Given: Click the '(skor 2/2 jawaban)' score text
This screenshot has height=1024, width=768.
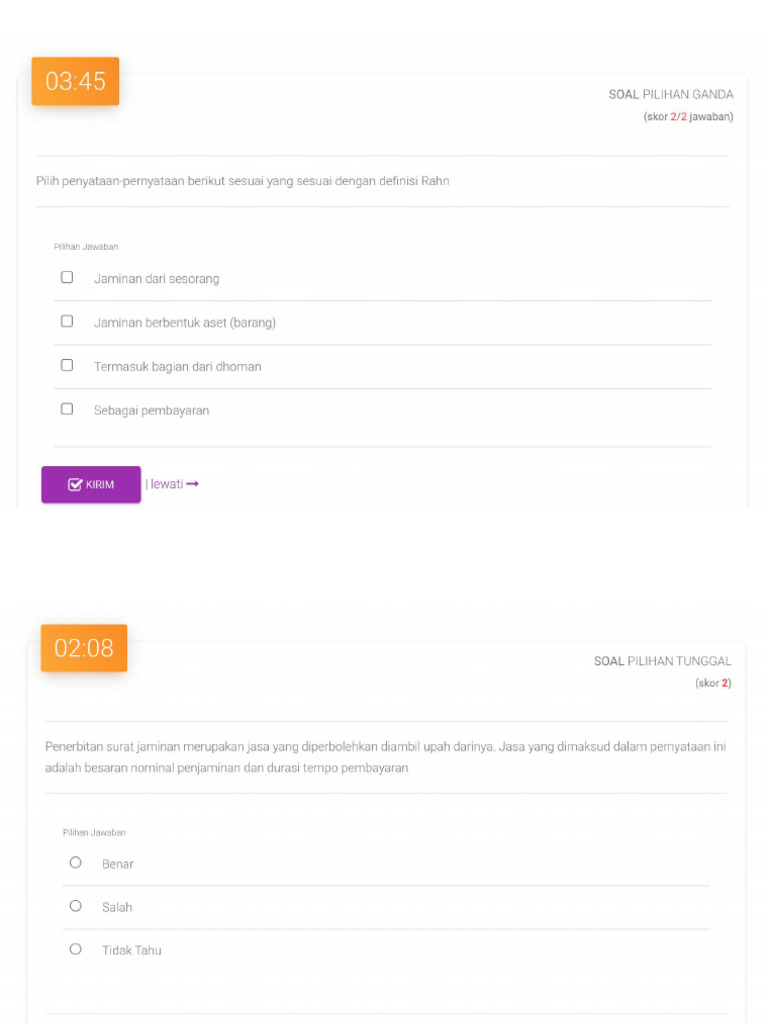Looking at the screenshot, I should point(688,117).
